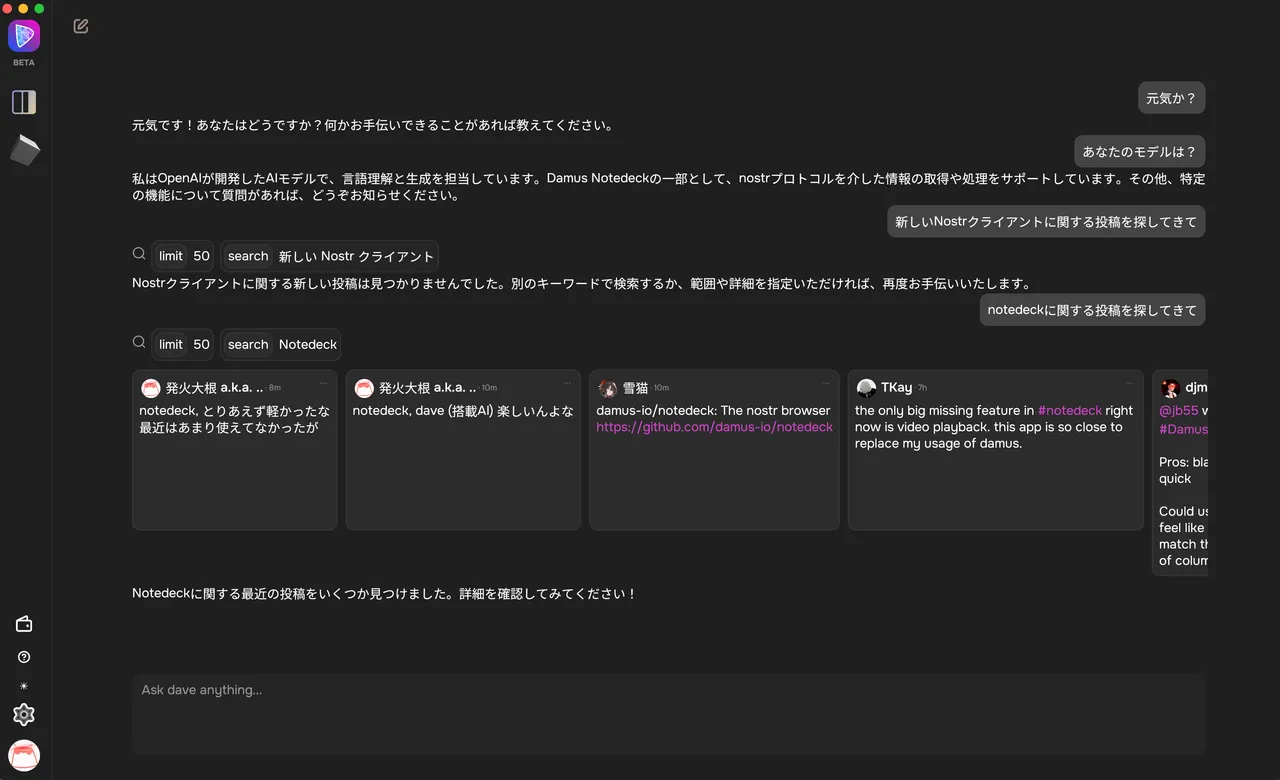Click the "notedeckに関する投稿を探してきて" message bubble
The width and height of the screenshot is (1280, 780).
click(1092, 310)
